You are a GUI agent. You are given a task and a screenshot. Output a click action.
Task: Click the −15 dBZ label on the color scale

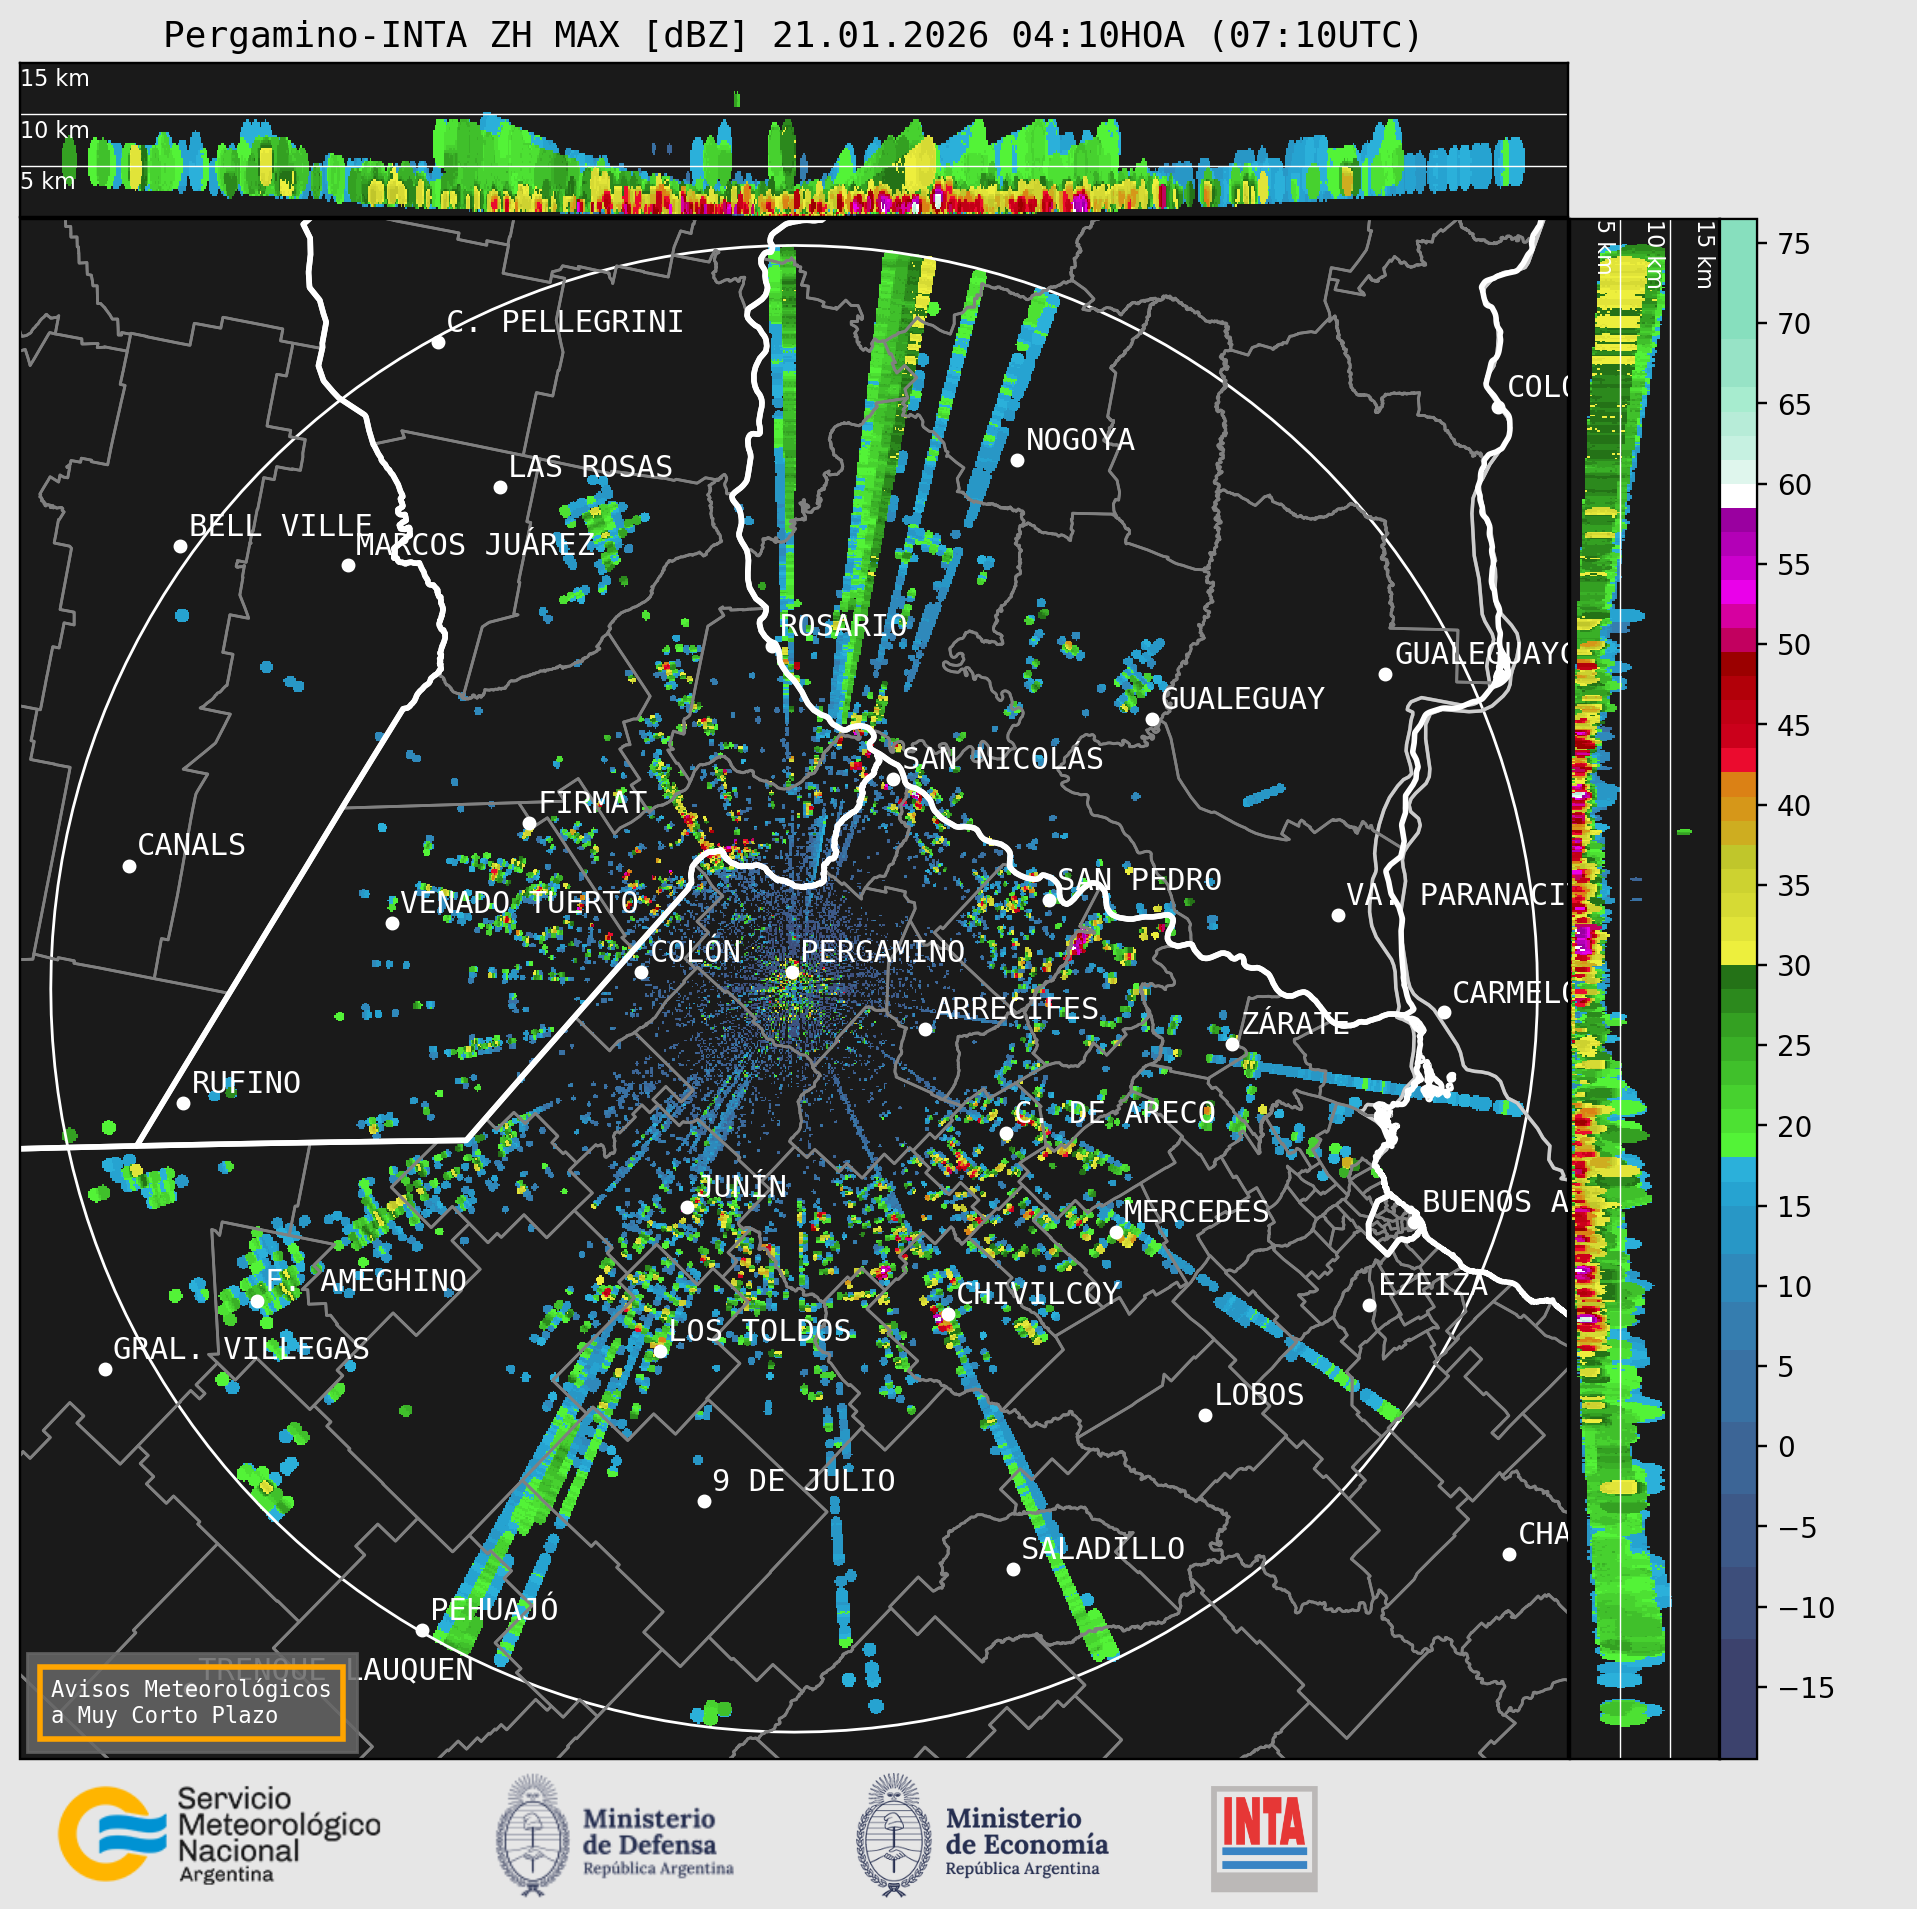point(1806,1689)
